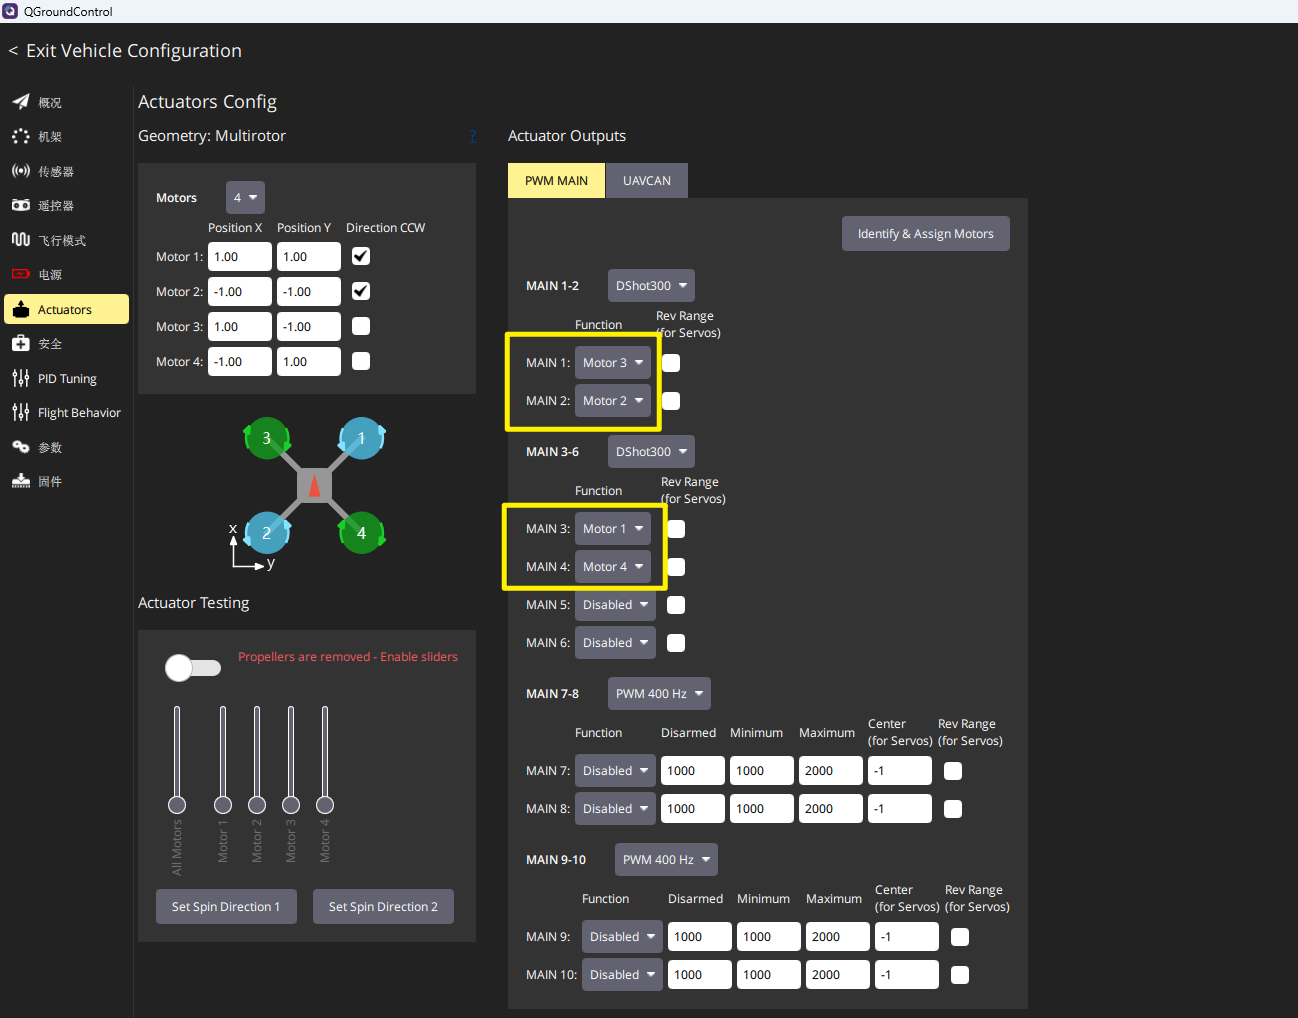Open MAIN 6 Disabled function dropdown
The image size is (1298, 1018).
[615, 643]
